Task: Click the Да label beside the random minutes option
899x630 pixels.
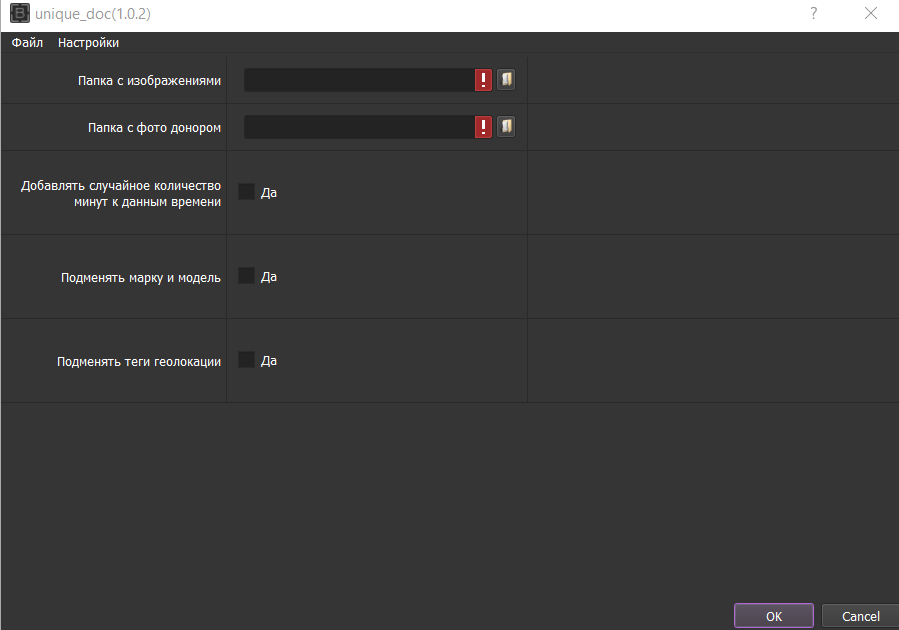Action: (269, 193)
